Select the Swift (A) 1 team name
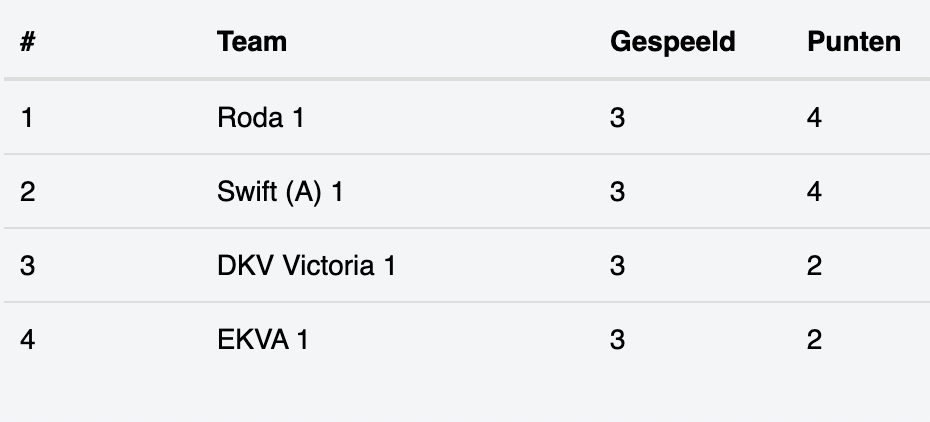The image size is (930, 422). point(280,192)
